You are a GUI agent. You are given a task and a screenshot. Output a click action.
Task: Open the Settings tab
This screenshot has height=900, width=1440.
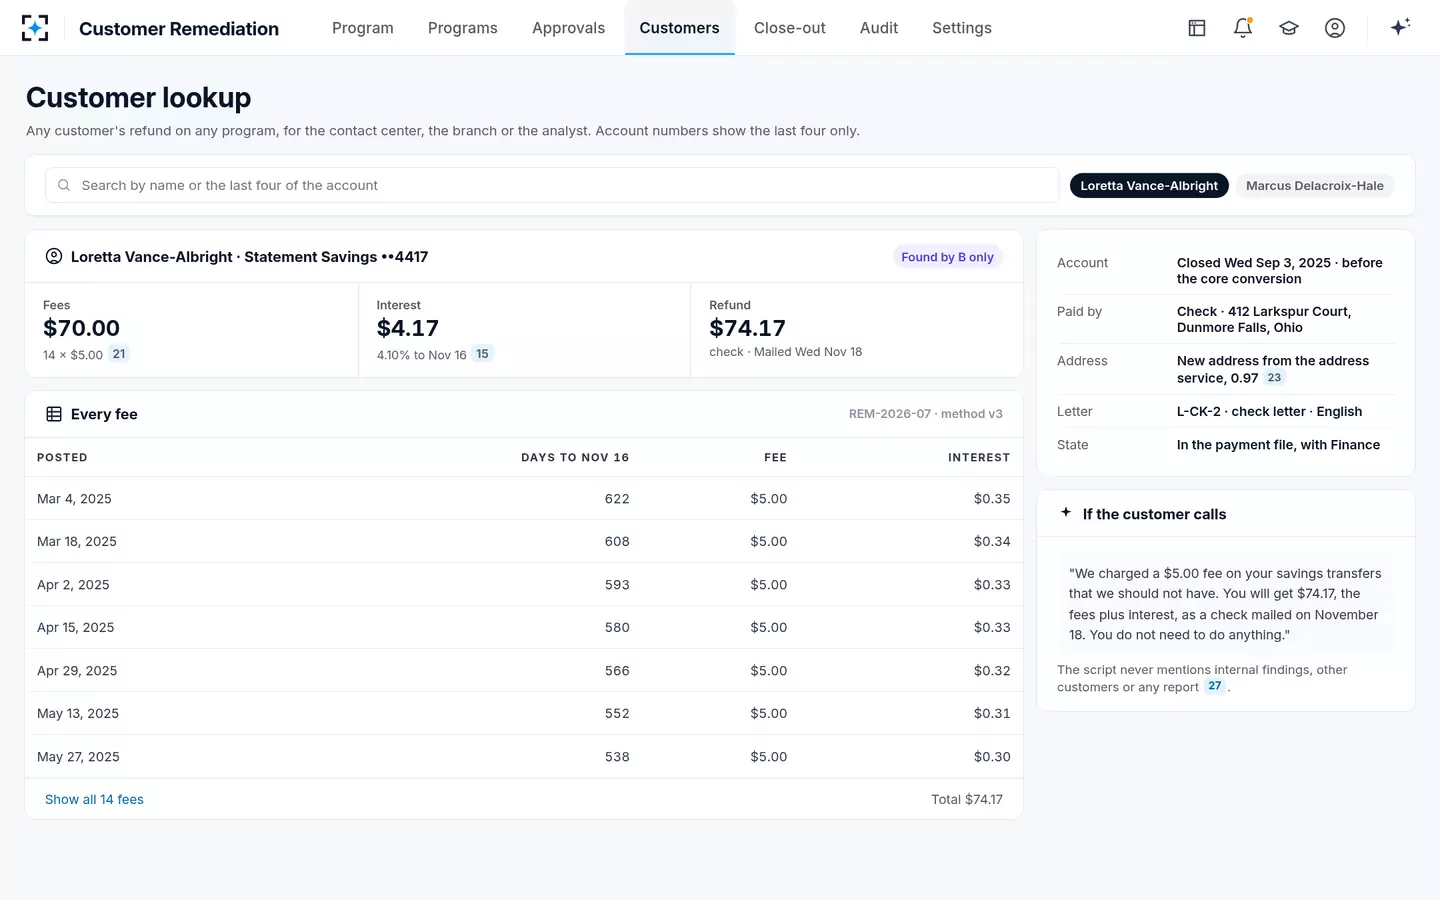pyautogui.click(x=962, y=28)
